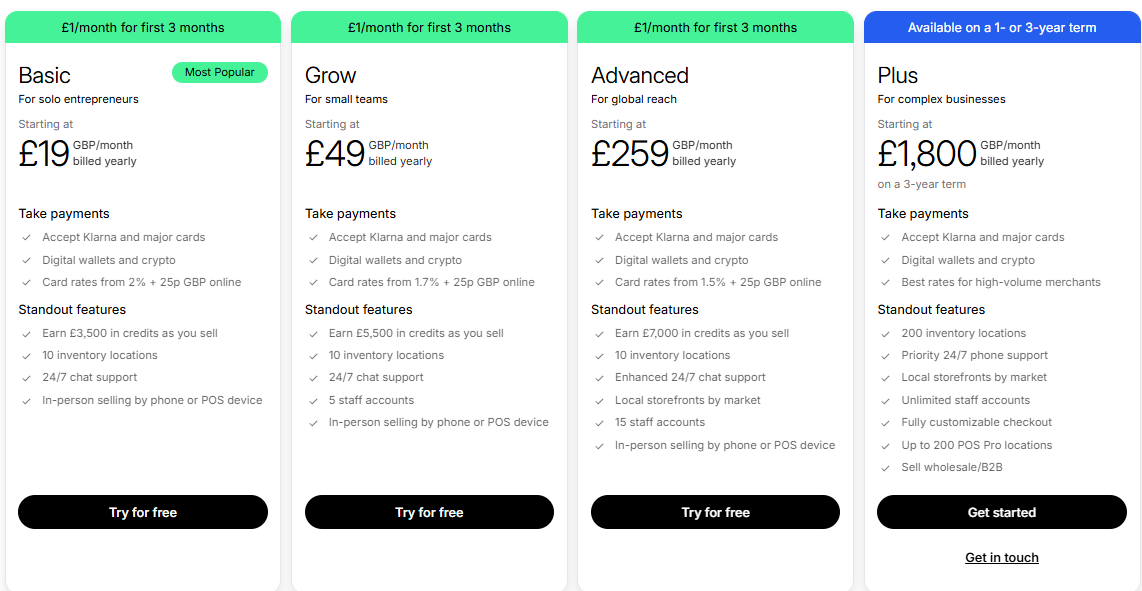Click checkmark next to Earn £5,500 in credits

coord(312,334)
